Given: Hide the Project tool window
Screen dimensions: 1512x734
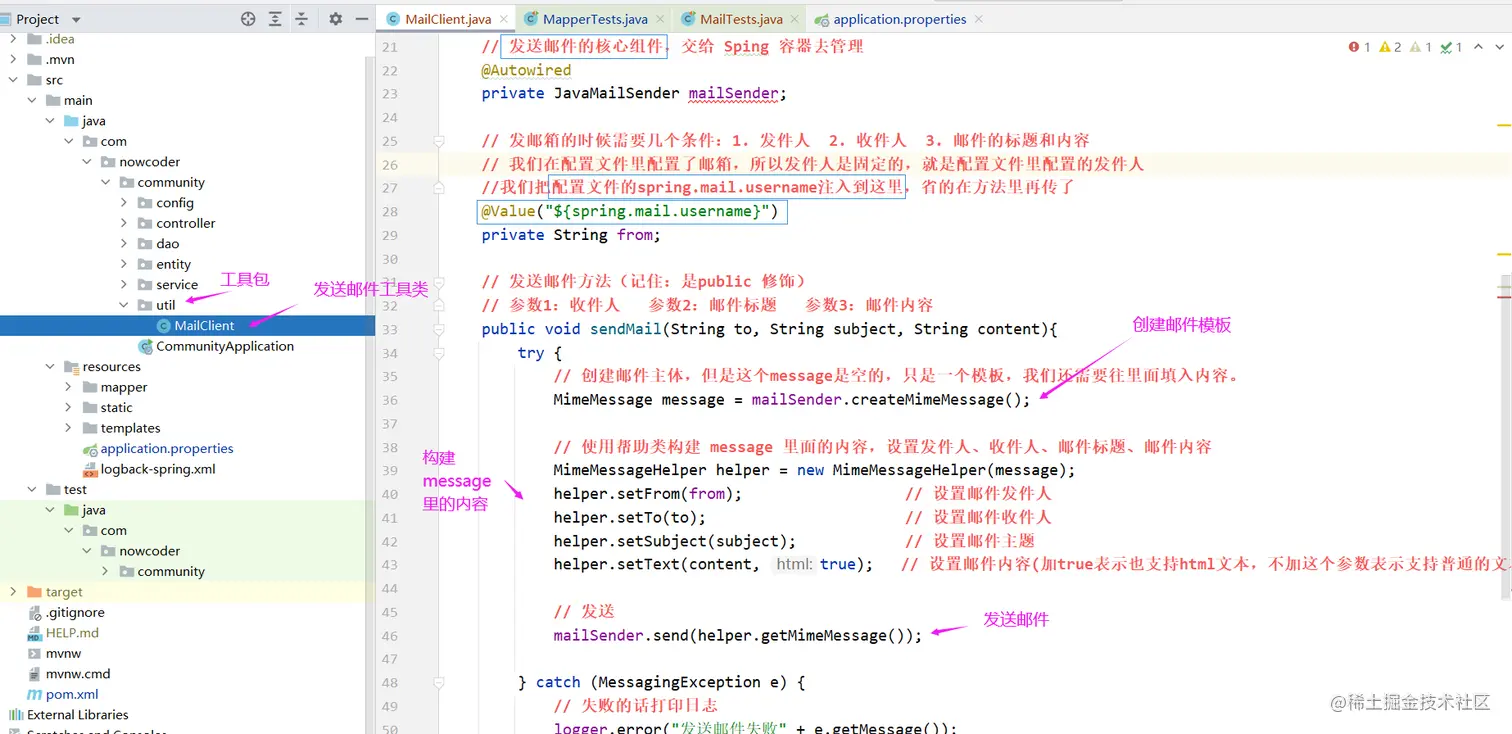Looking at the screenshot, I should pyautogui.click(x=360, y=19).
